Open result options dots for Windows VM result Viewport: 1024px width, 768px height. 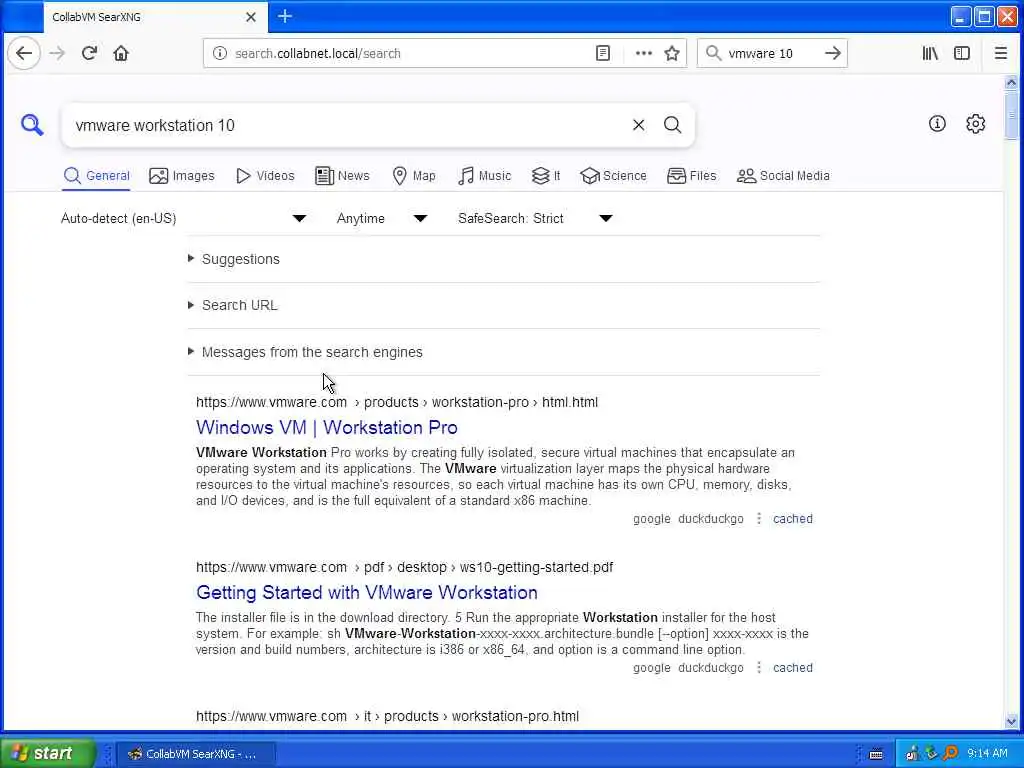coord(759,519)
